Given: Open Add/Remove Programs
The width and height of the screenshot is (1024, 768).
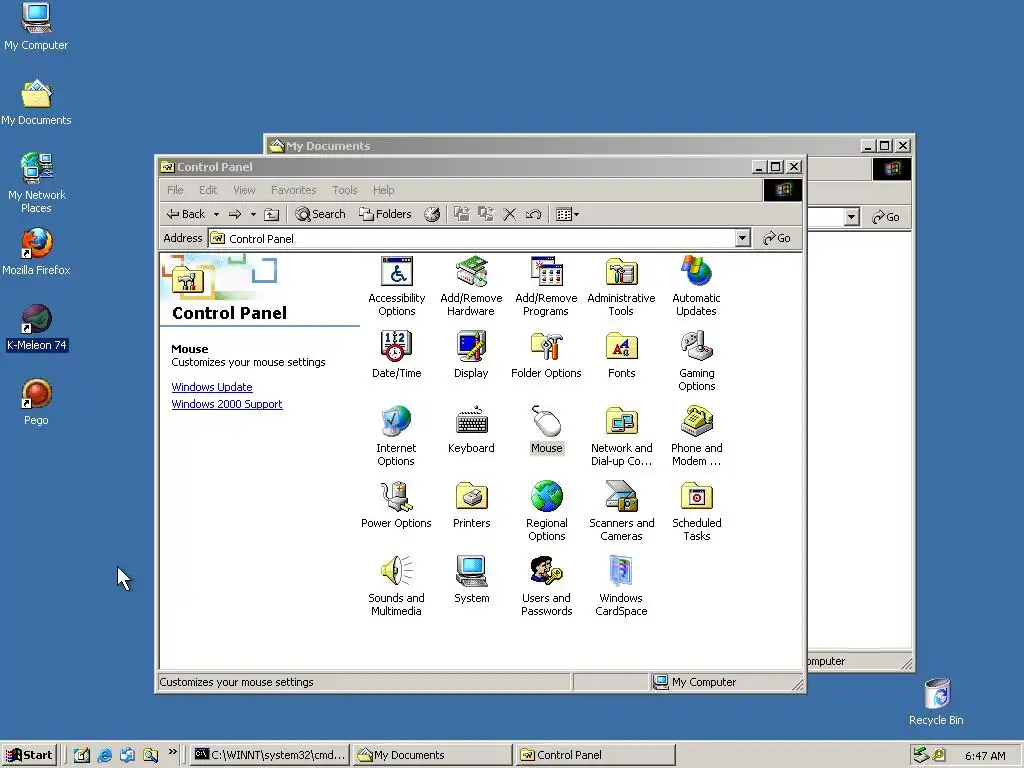Looking at the screenshot, I should coord(546,286).
